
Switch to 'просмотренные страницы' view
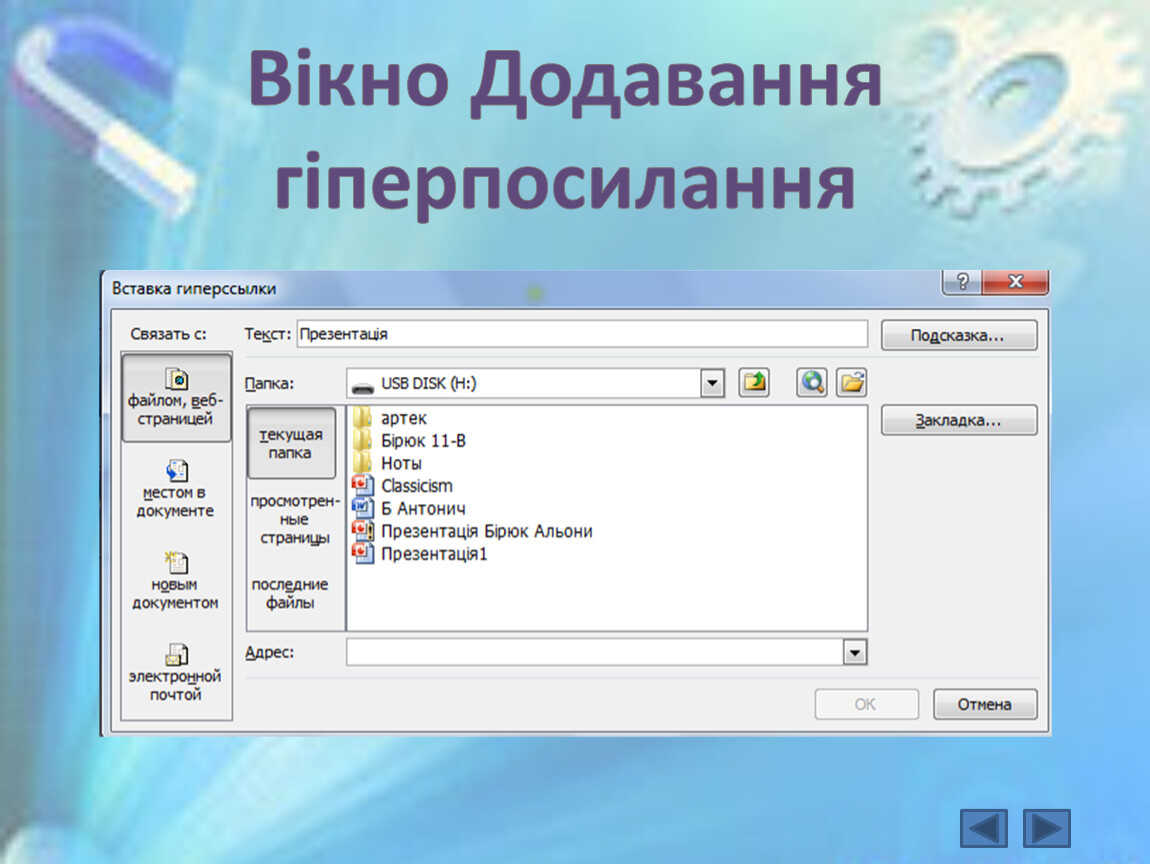click(294, 519)
